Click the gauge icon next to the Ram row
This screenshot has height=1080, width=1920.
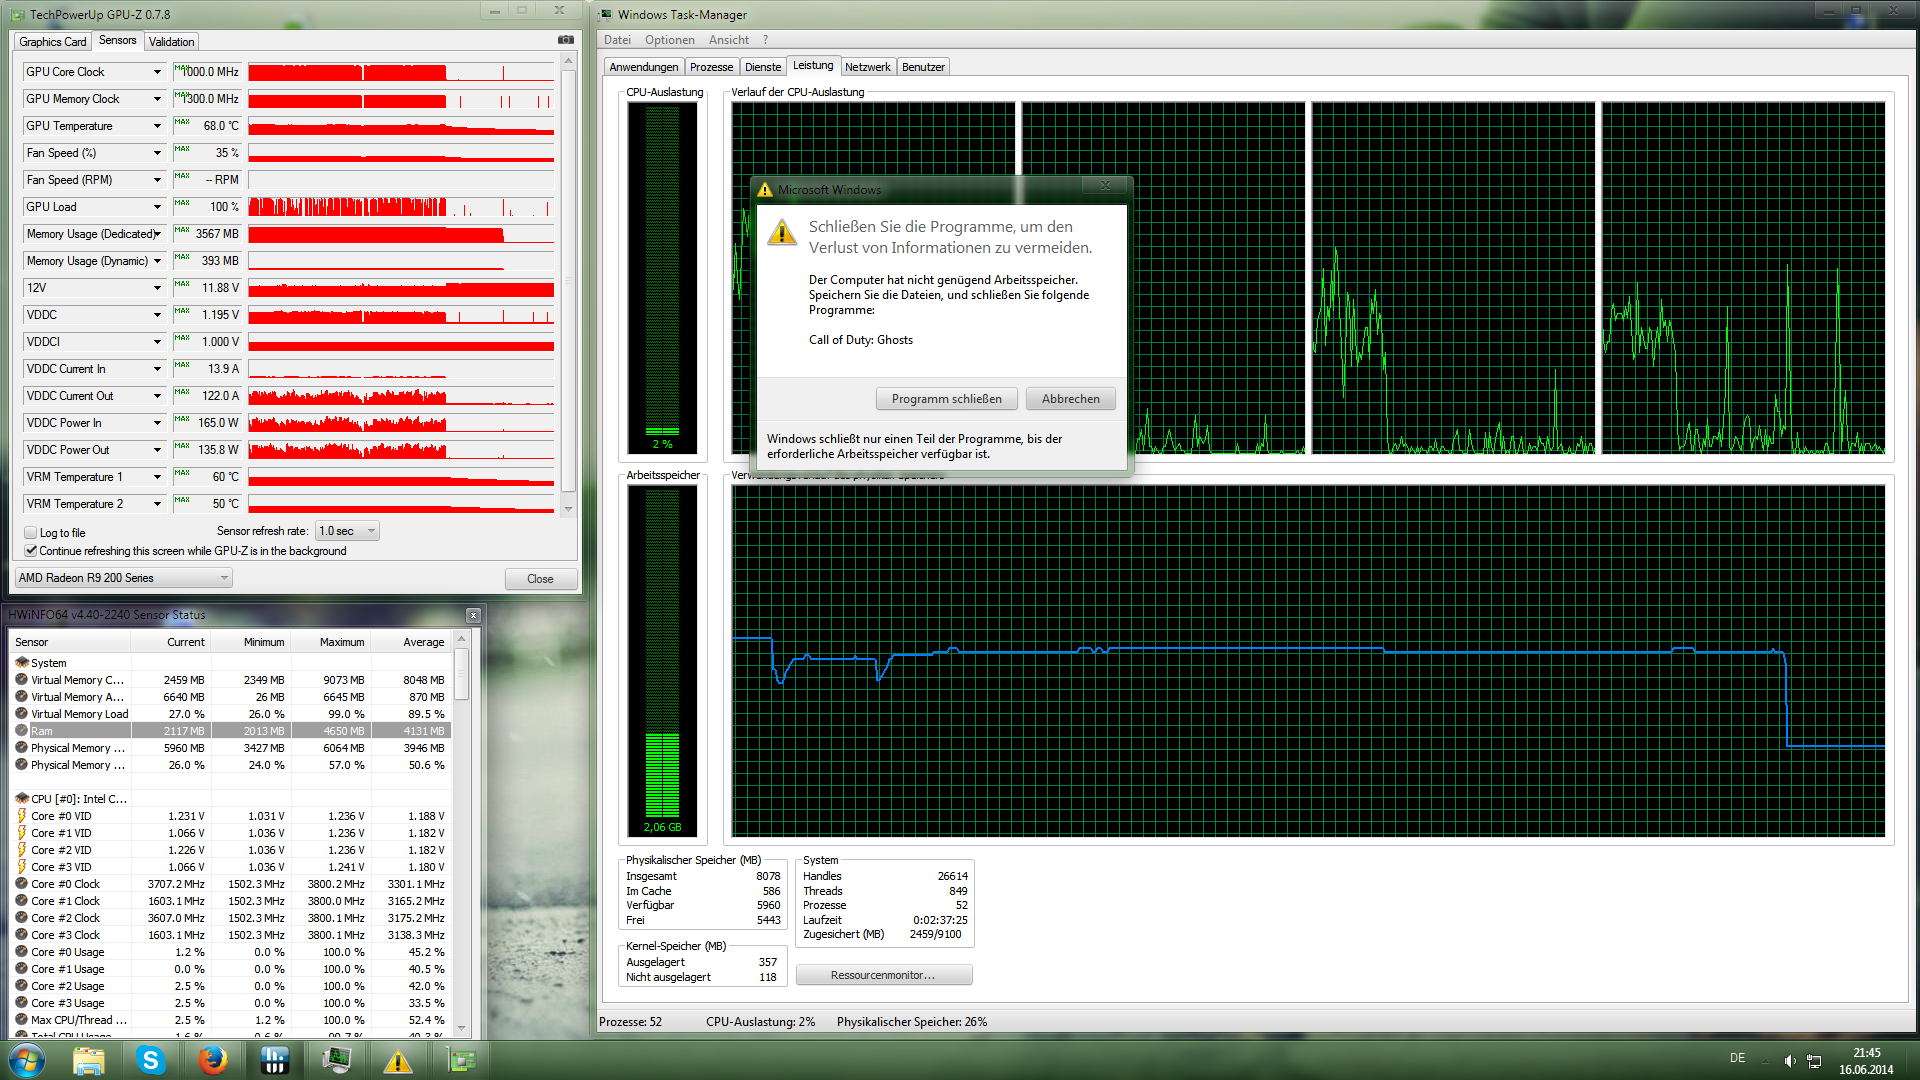[x=22, y=730]
